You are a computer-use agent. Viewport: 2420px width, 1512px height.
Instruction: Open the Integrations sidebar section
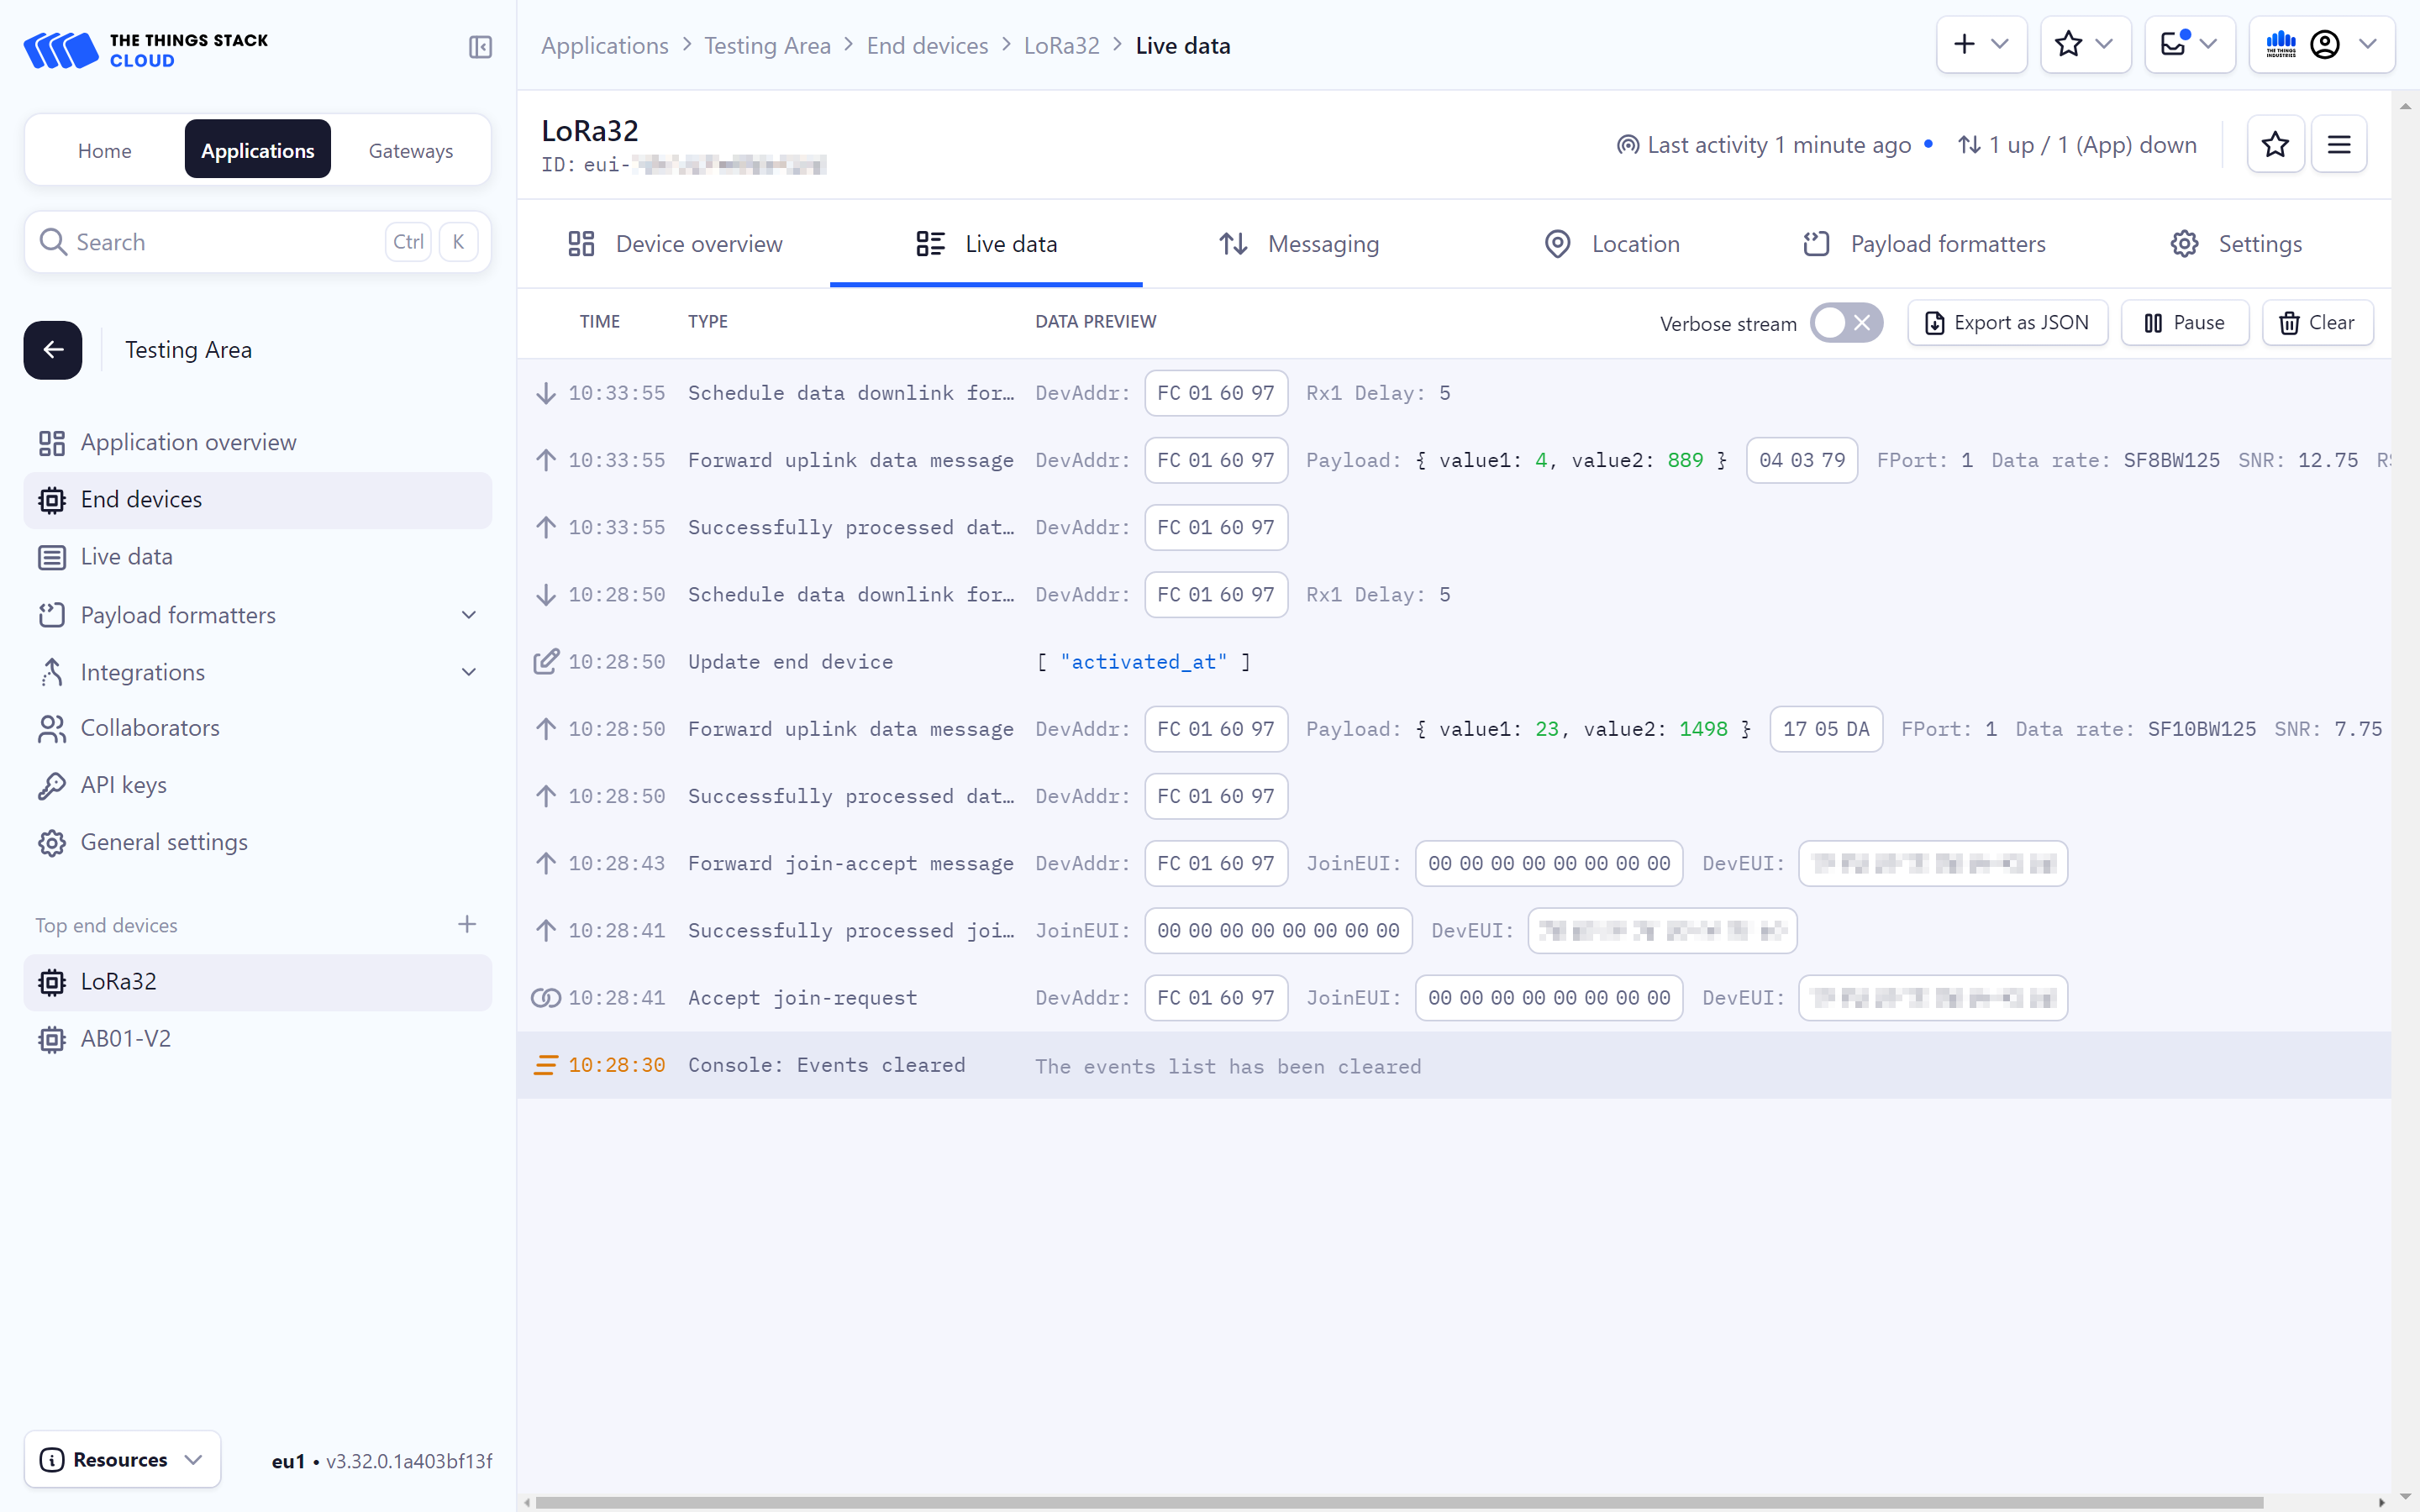coord(143,672)
